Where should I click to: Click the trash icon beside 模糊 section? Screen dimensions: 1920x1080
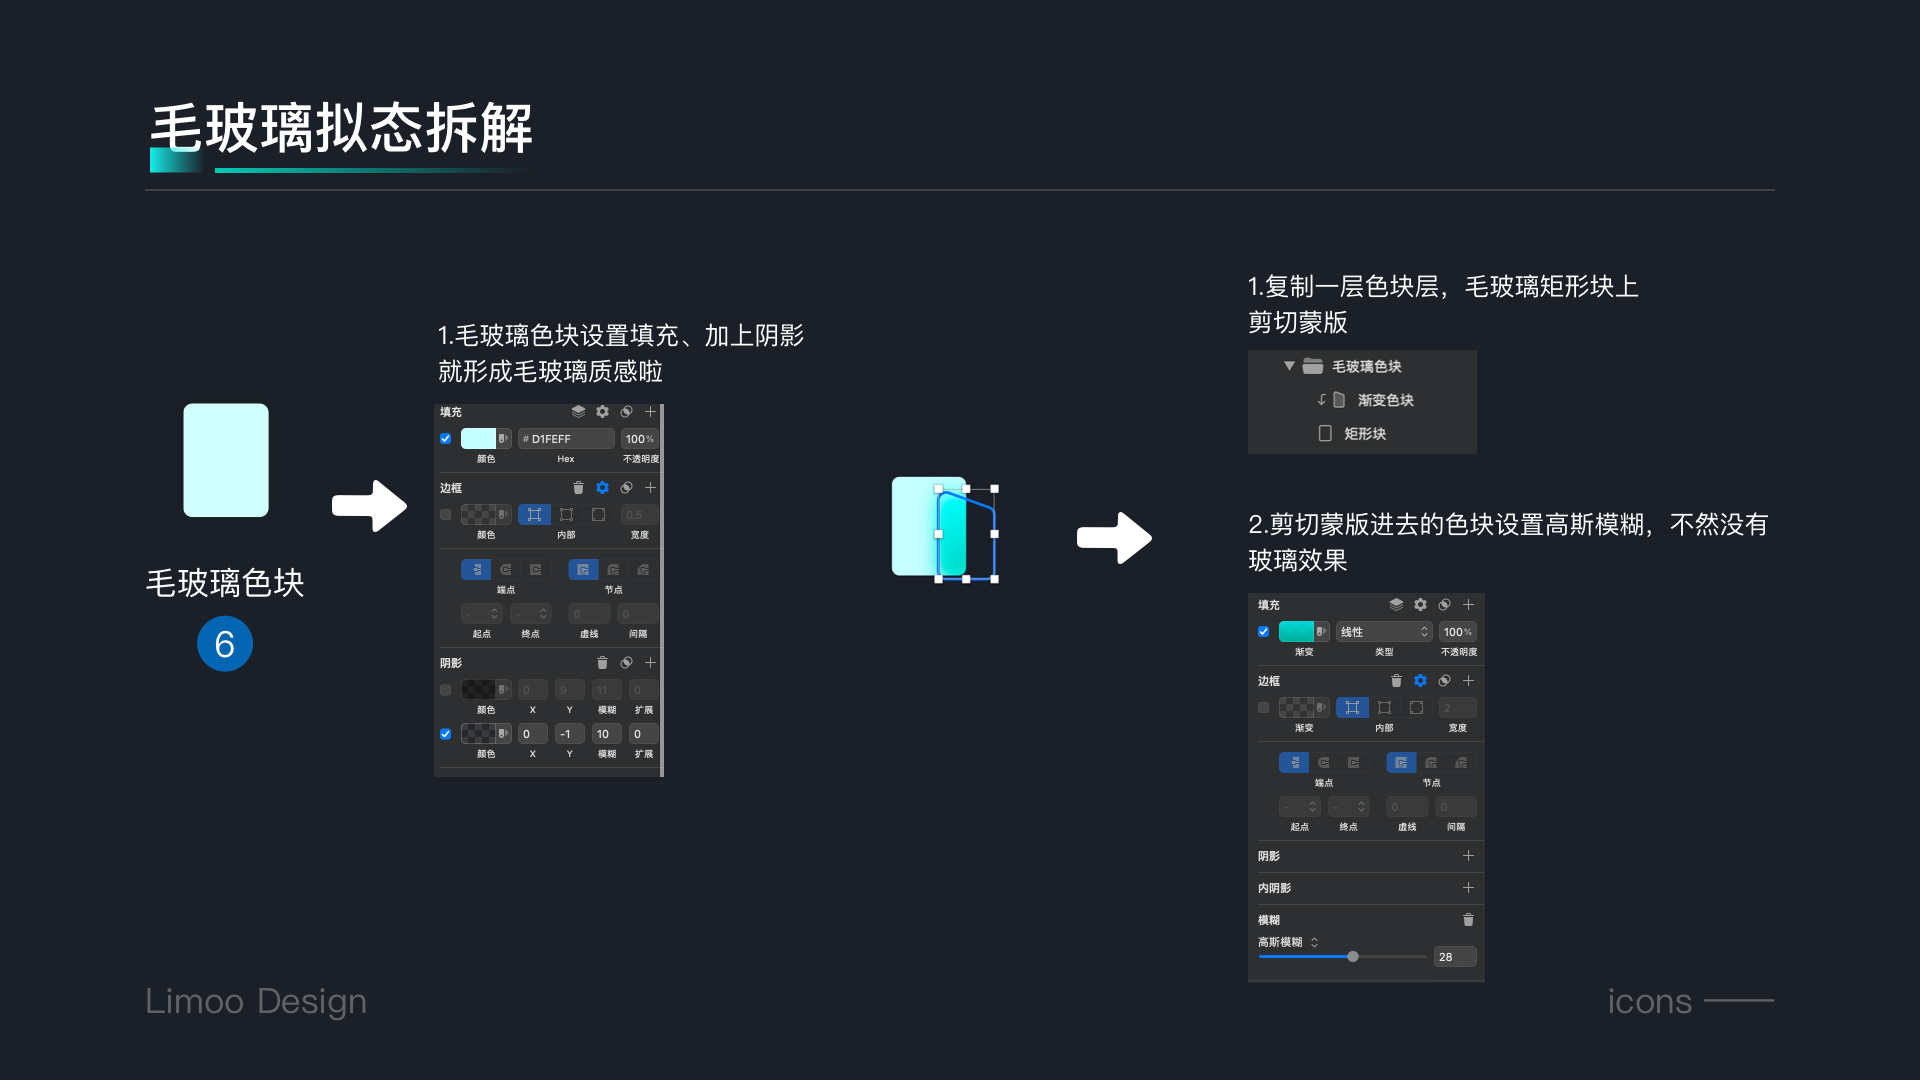pyautogui.click(x=1468, y=920)
